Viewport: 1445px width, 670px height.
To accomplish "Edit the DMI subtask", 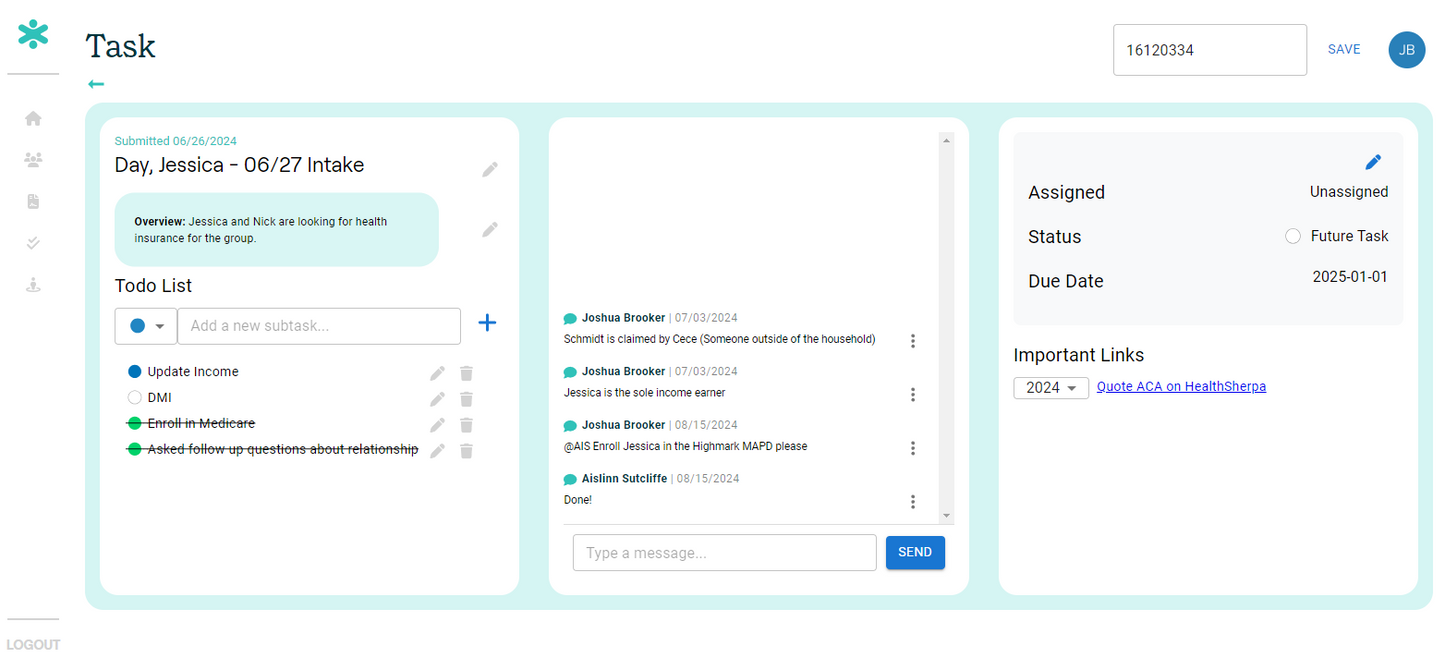I will click(x=437, y=399).
